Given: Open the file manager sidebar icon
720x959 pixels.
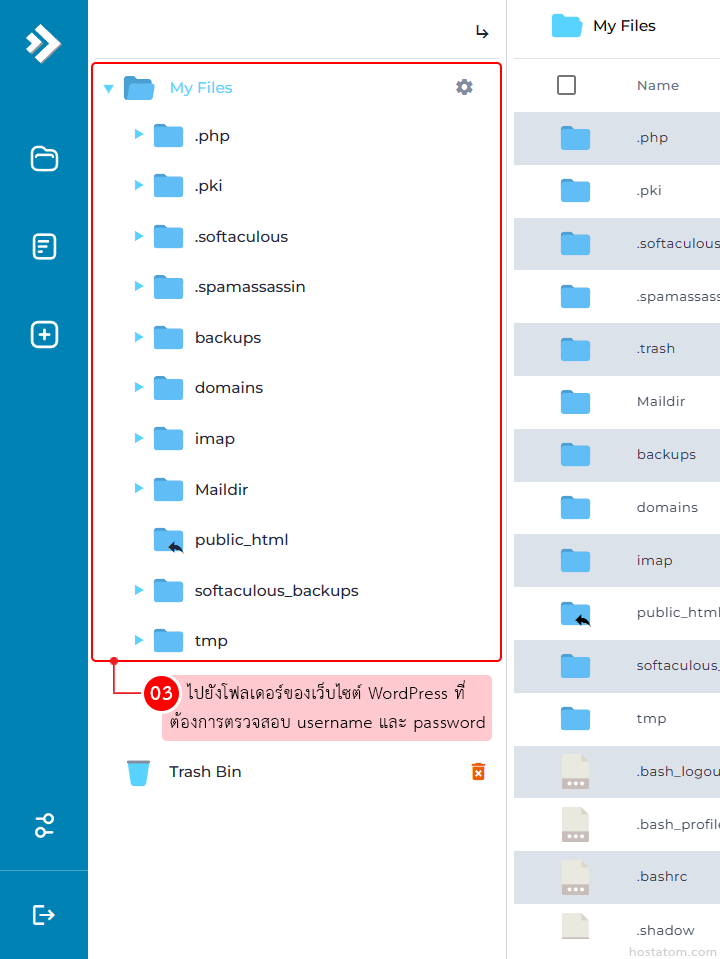Looking at the screenshot, I should point(44,159).
